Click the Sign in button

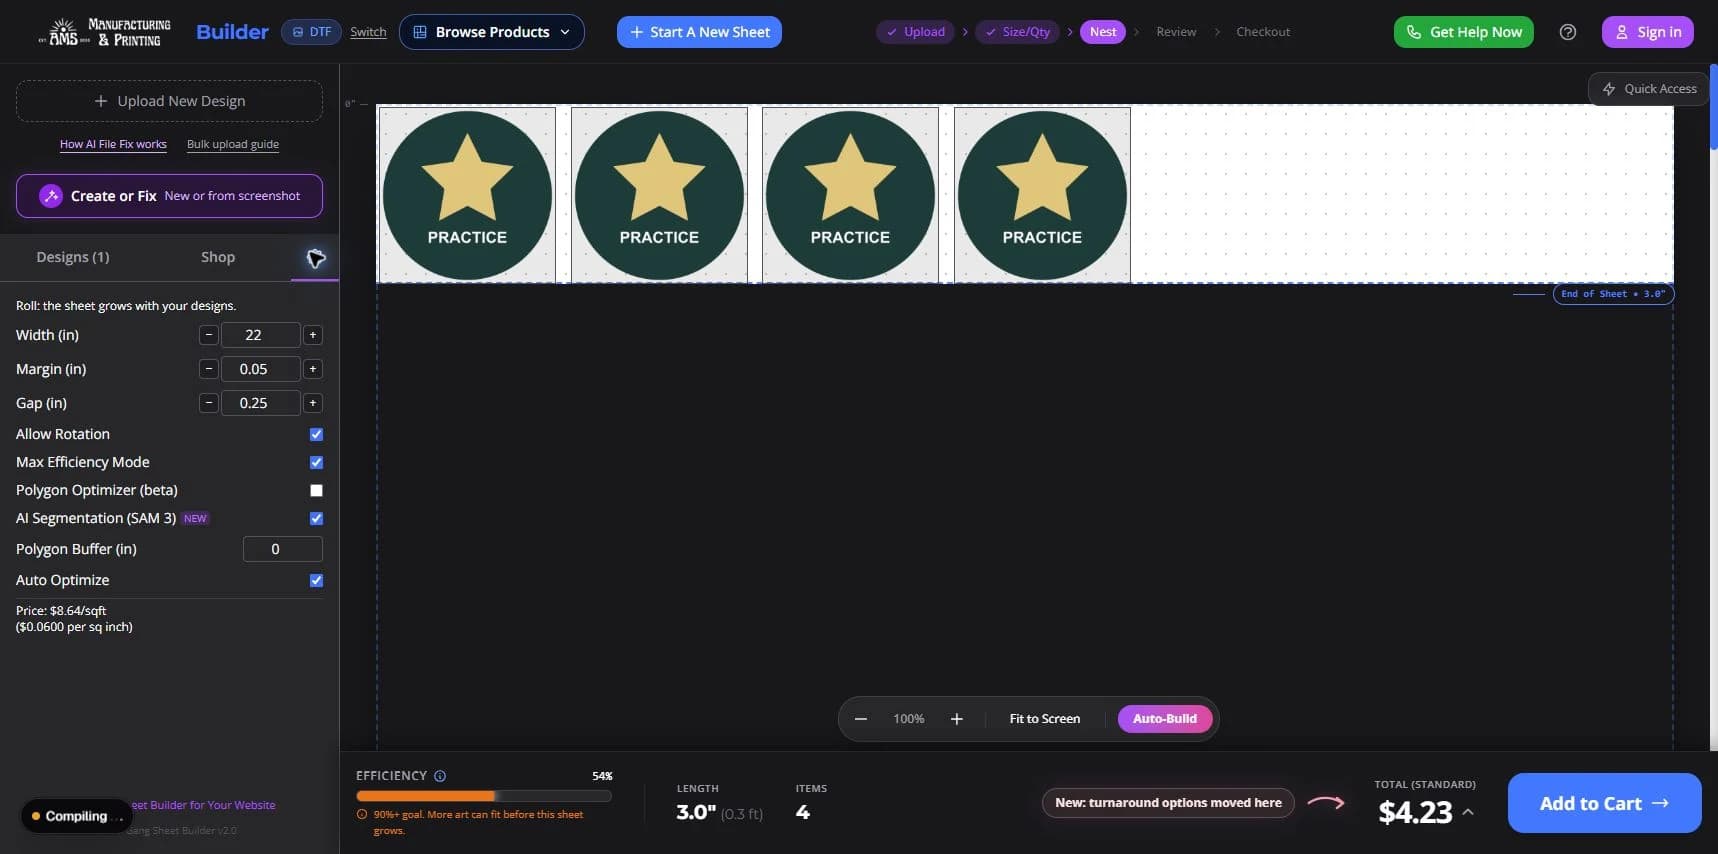click(x=1647, y=32)
